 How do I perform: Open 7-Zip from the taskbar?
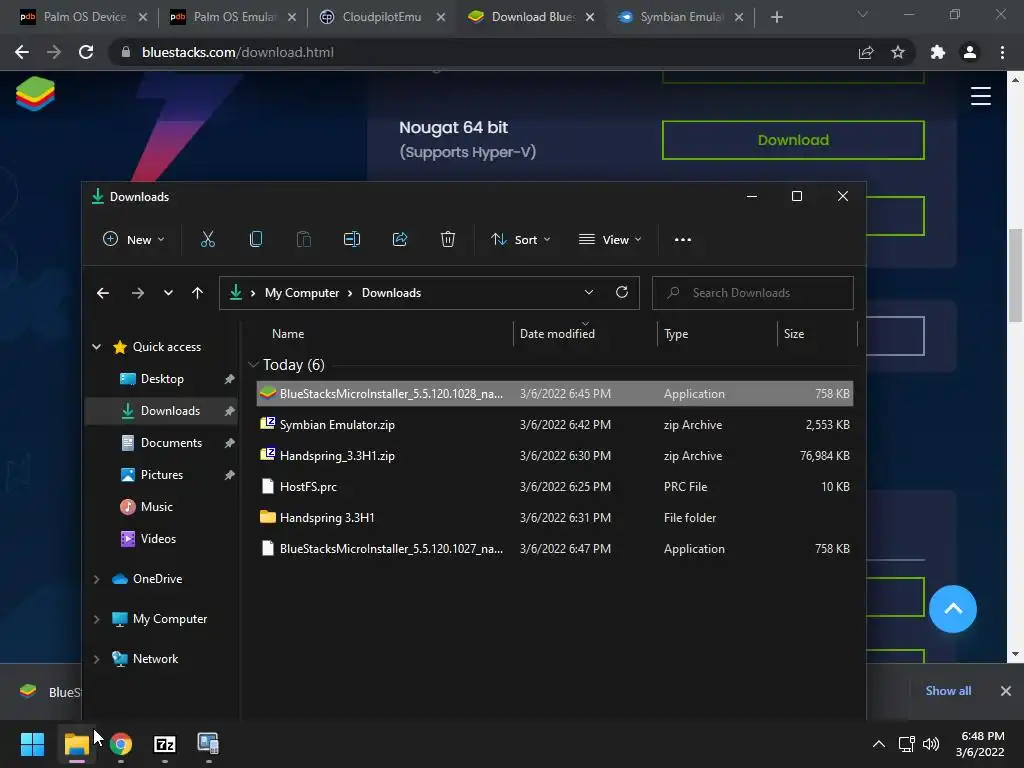(165, 744)
